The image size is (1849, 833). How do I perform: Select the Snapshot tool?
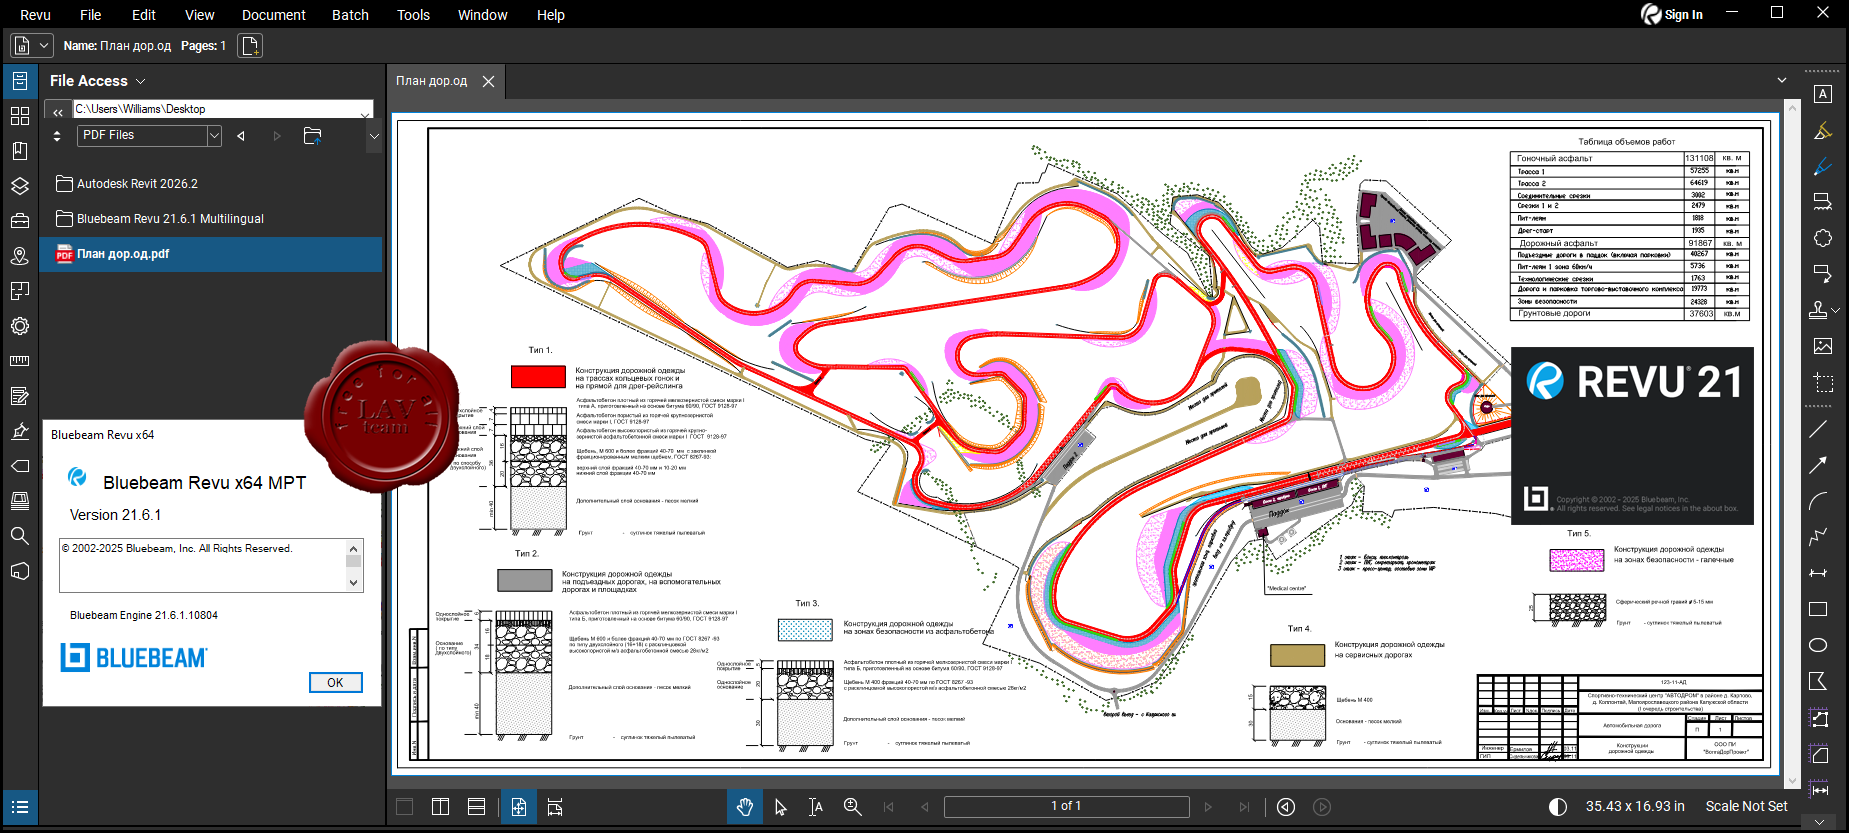click(x=1823, y=382)
